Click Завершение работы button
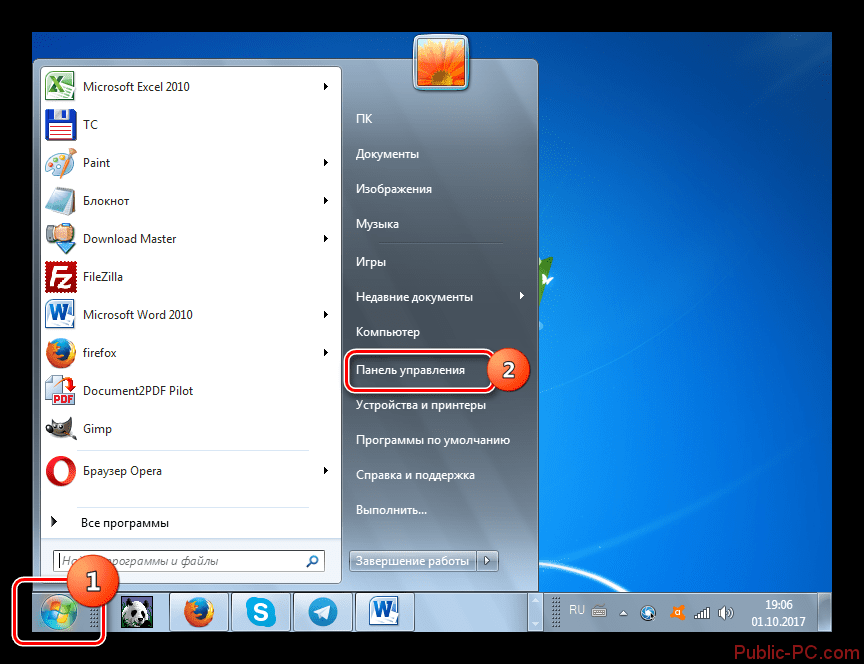 (413, 561)
